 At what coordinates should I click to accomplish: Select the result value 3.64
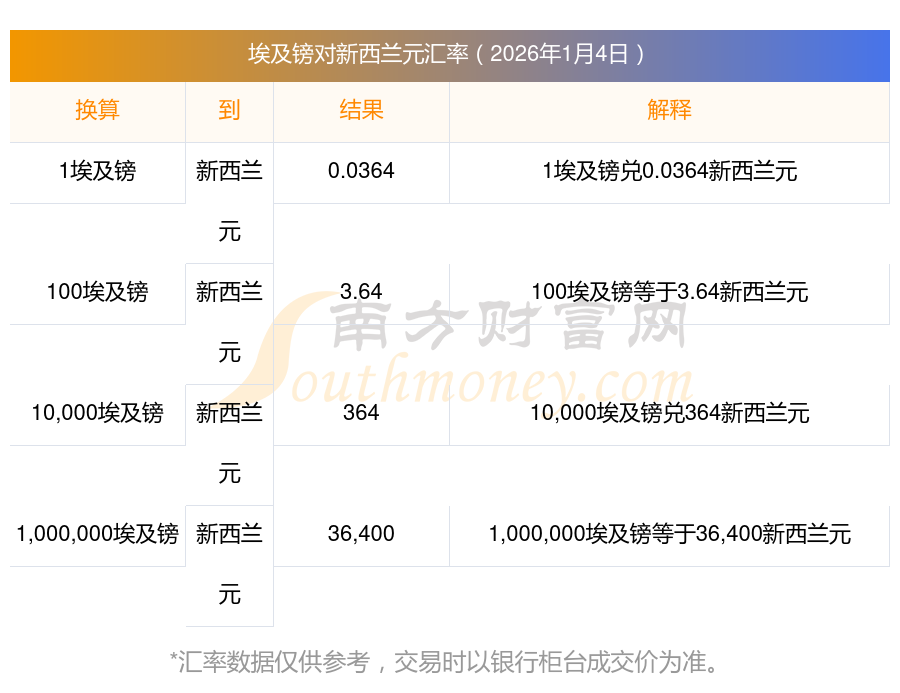click(361, 293)
